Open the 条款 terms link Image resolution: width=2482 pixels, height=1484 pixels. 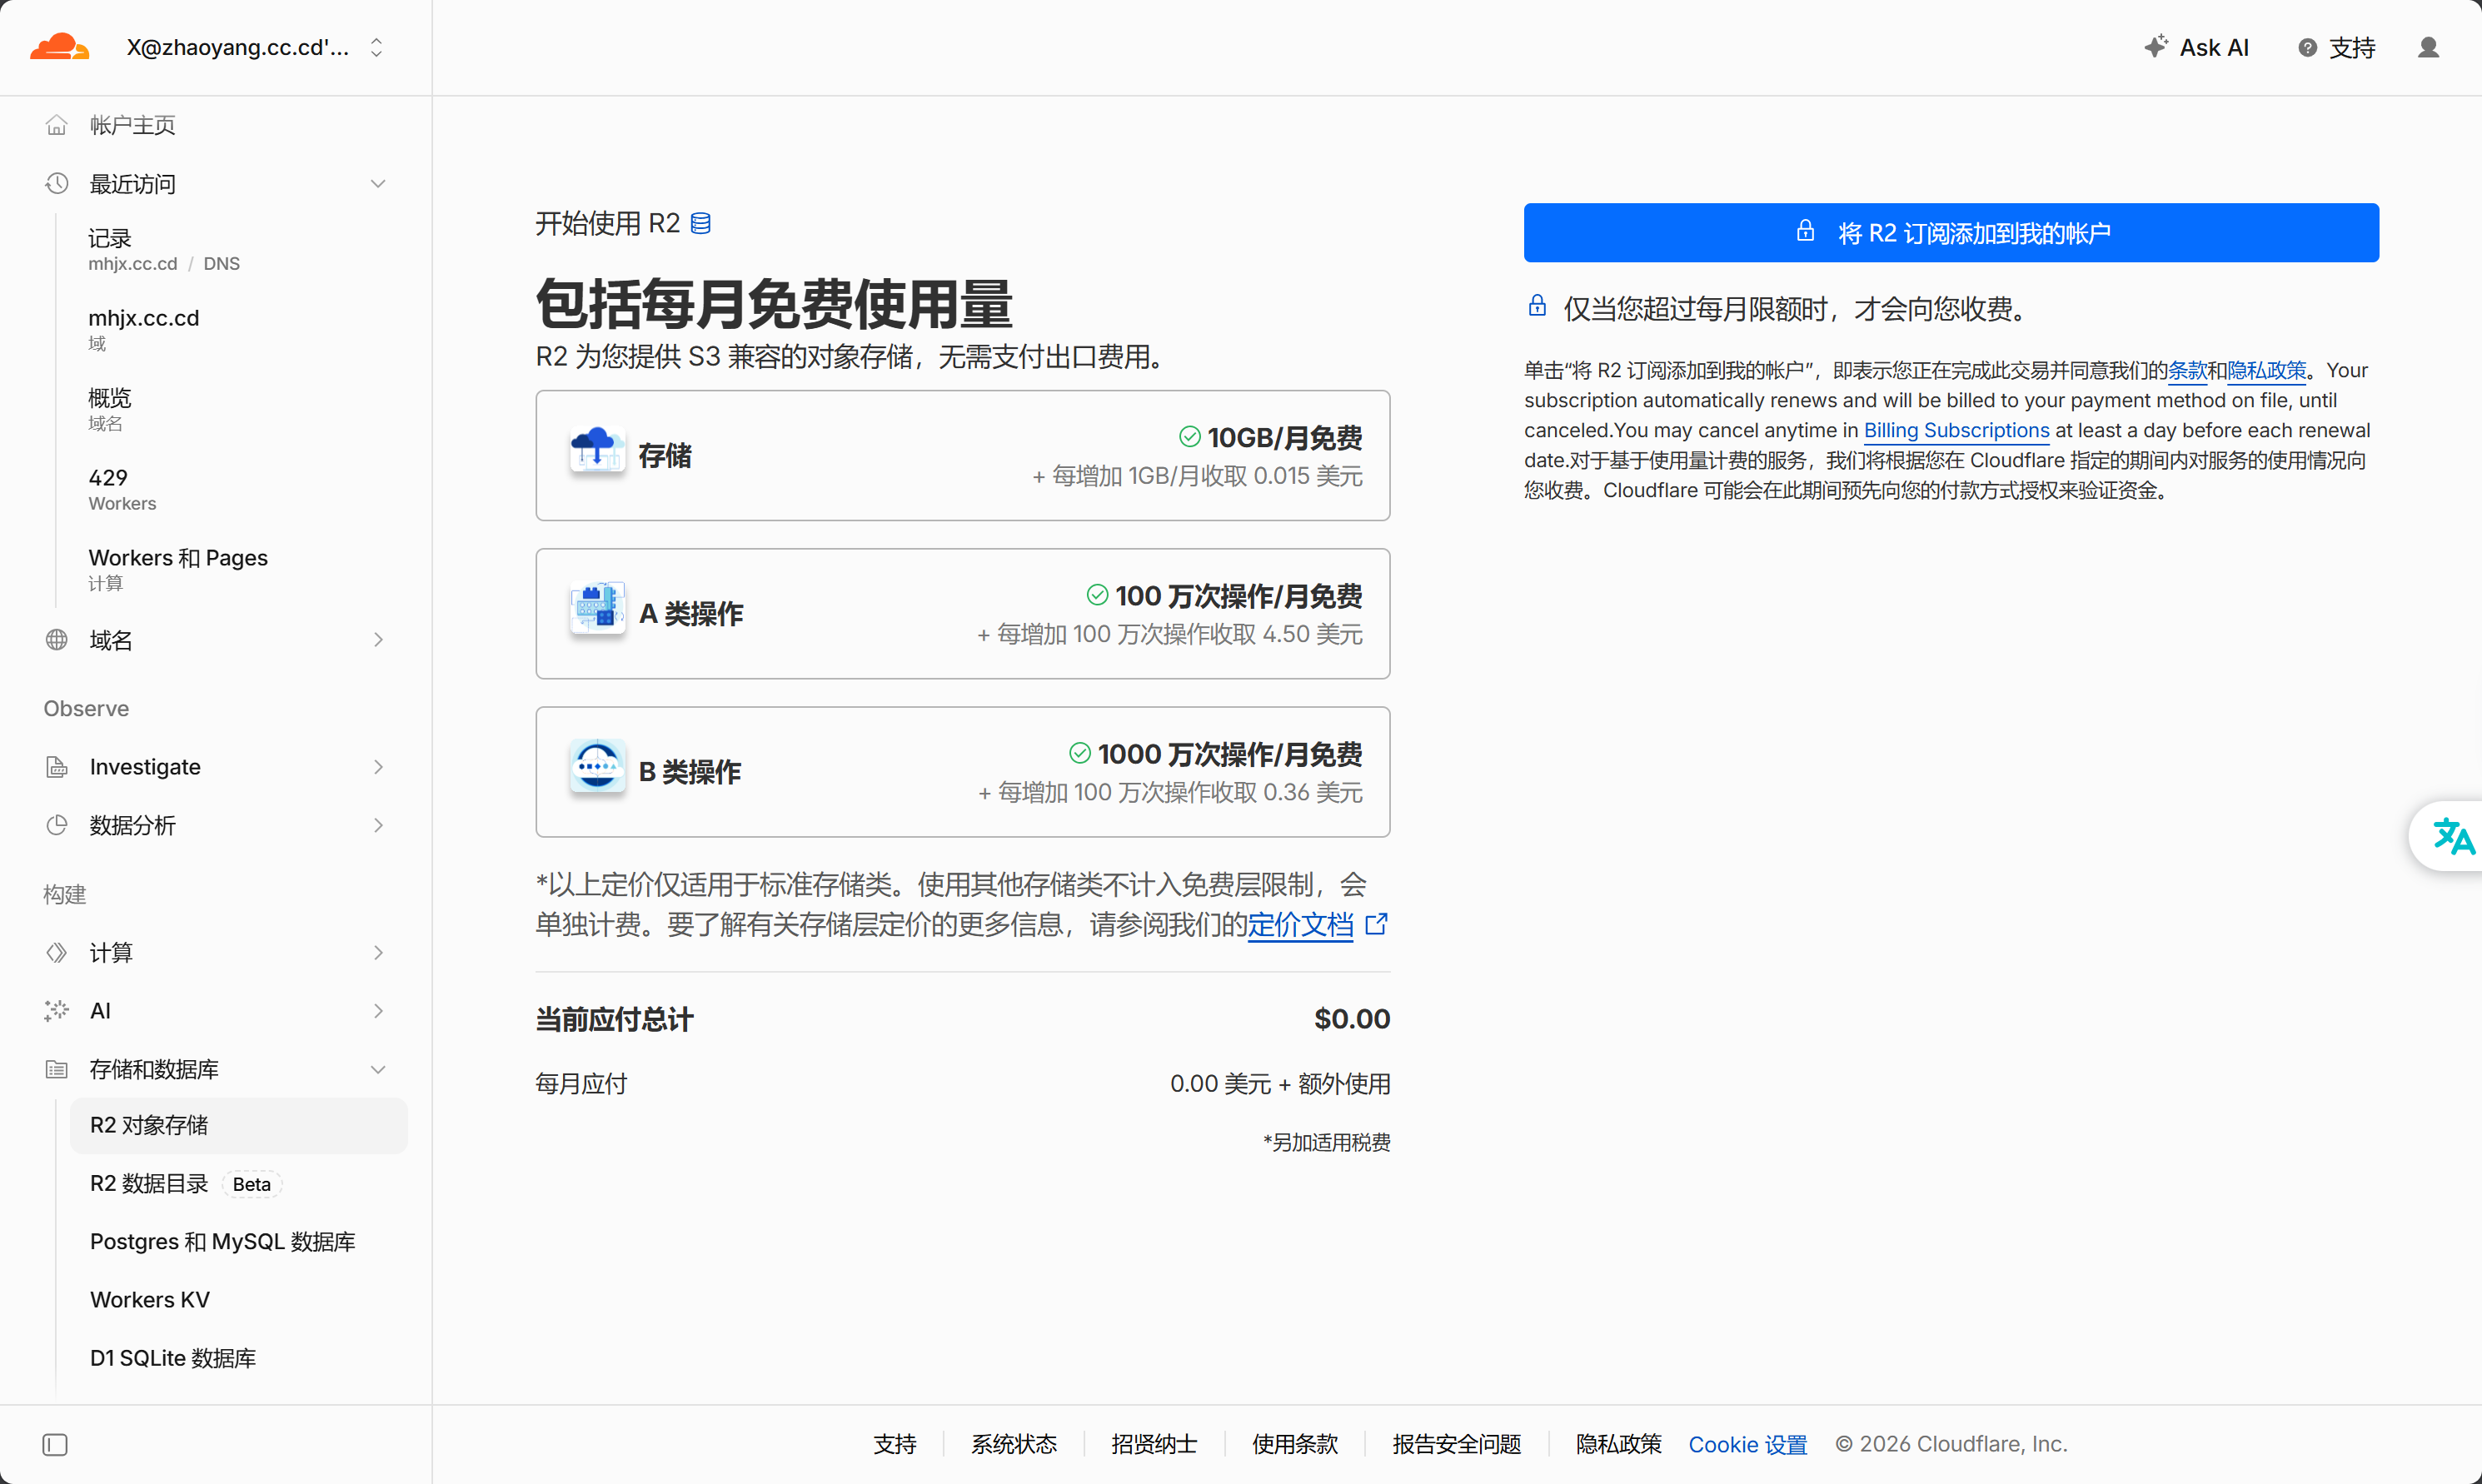click(x=2187, y=370)
